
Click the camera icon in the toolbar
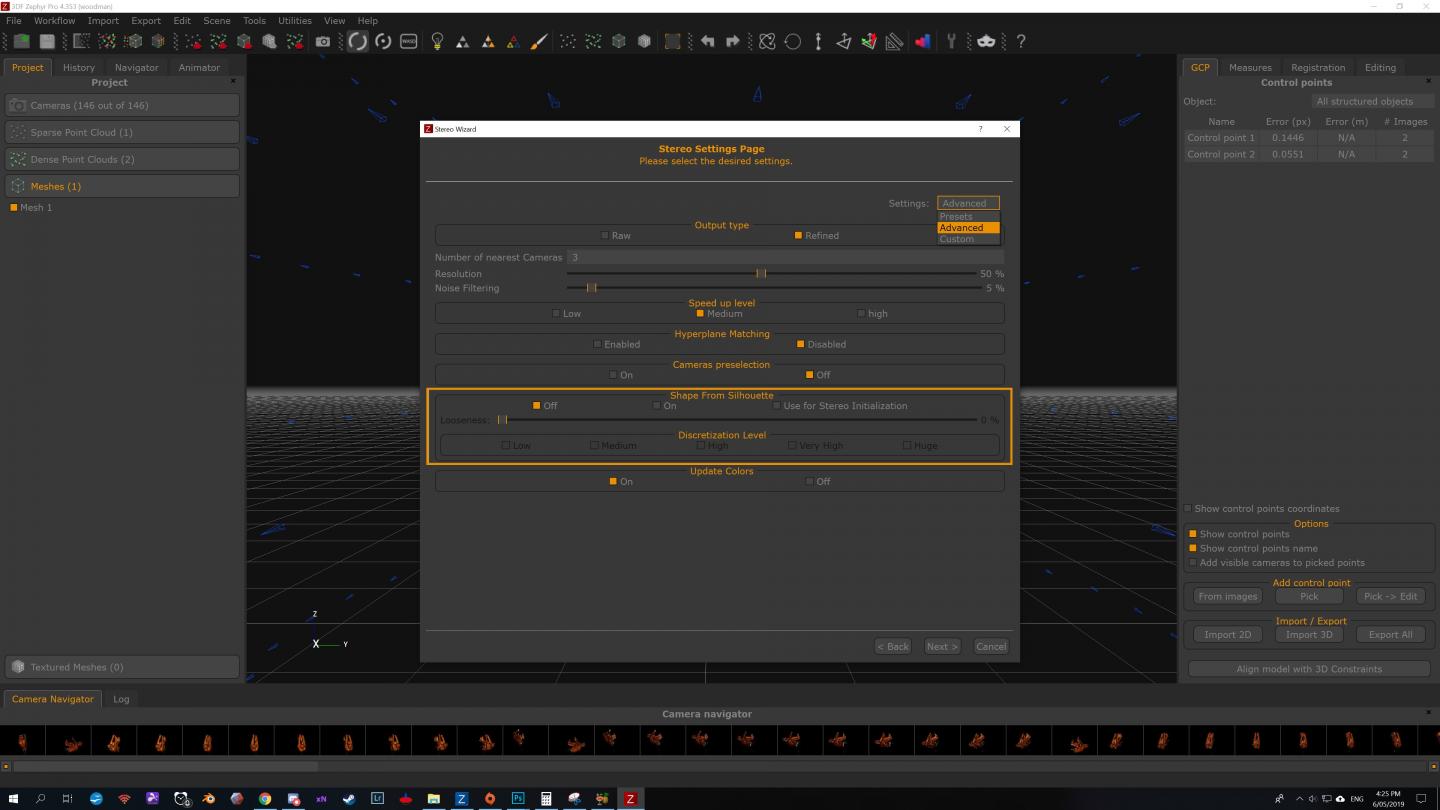click(323, 42)
